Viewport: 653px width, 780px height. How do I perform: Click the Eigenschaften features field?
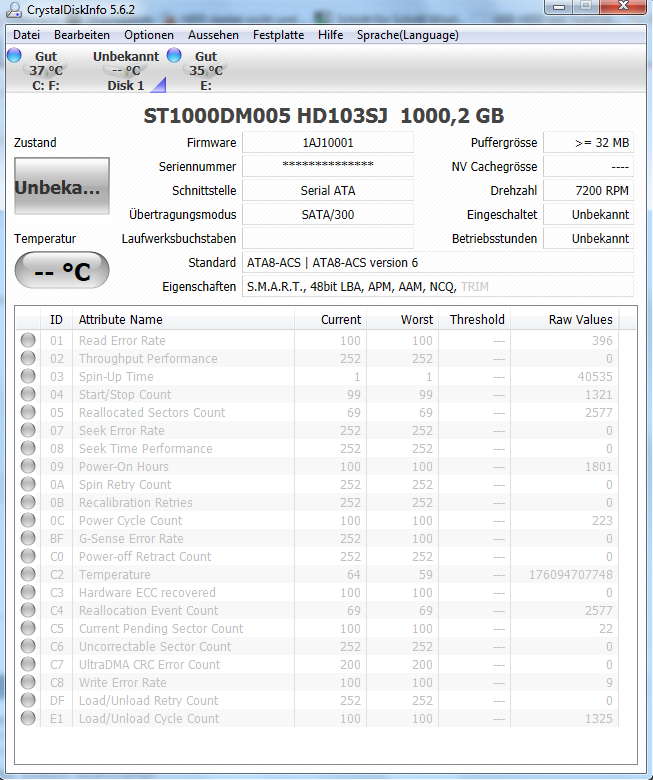438,287
